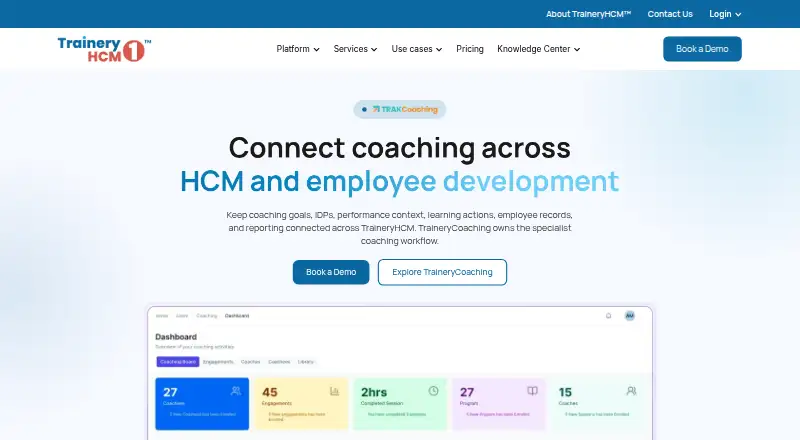Image resolution: width=800 pixels, height=440 pixels.
Task: Open the 45 Engagements summary card
Action: click(301, 404)
